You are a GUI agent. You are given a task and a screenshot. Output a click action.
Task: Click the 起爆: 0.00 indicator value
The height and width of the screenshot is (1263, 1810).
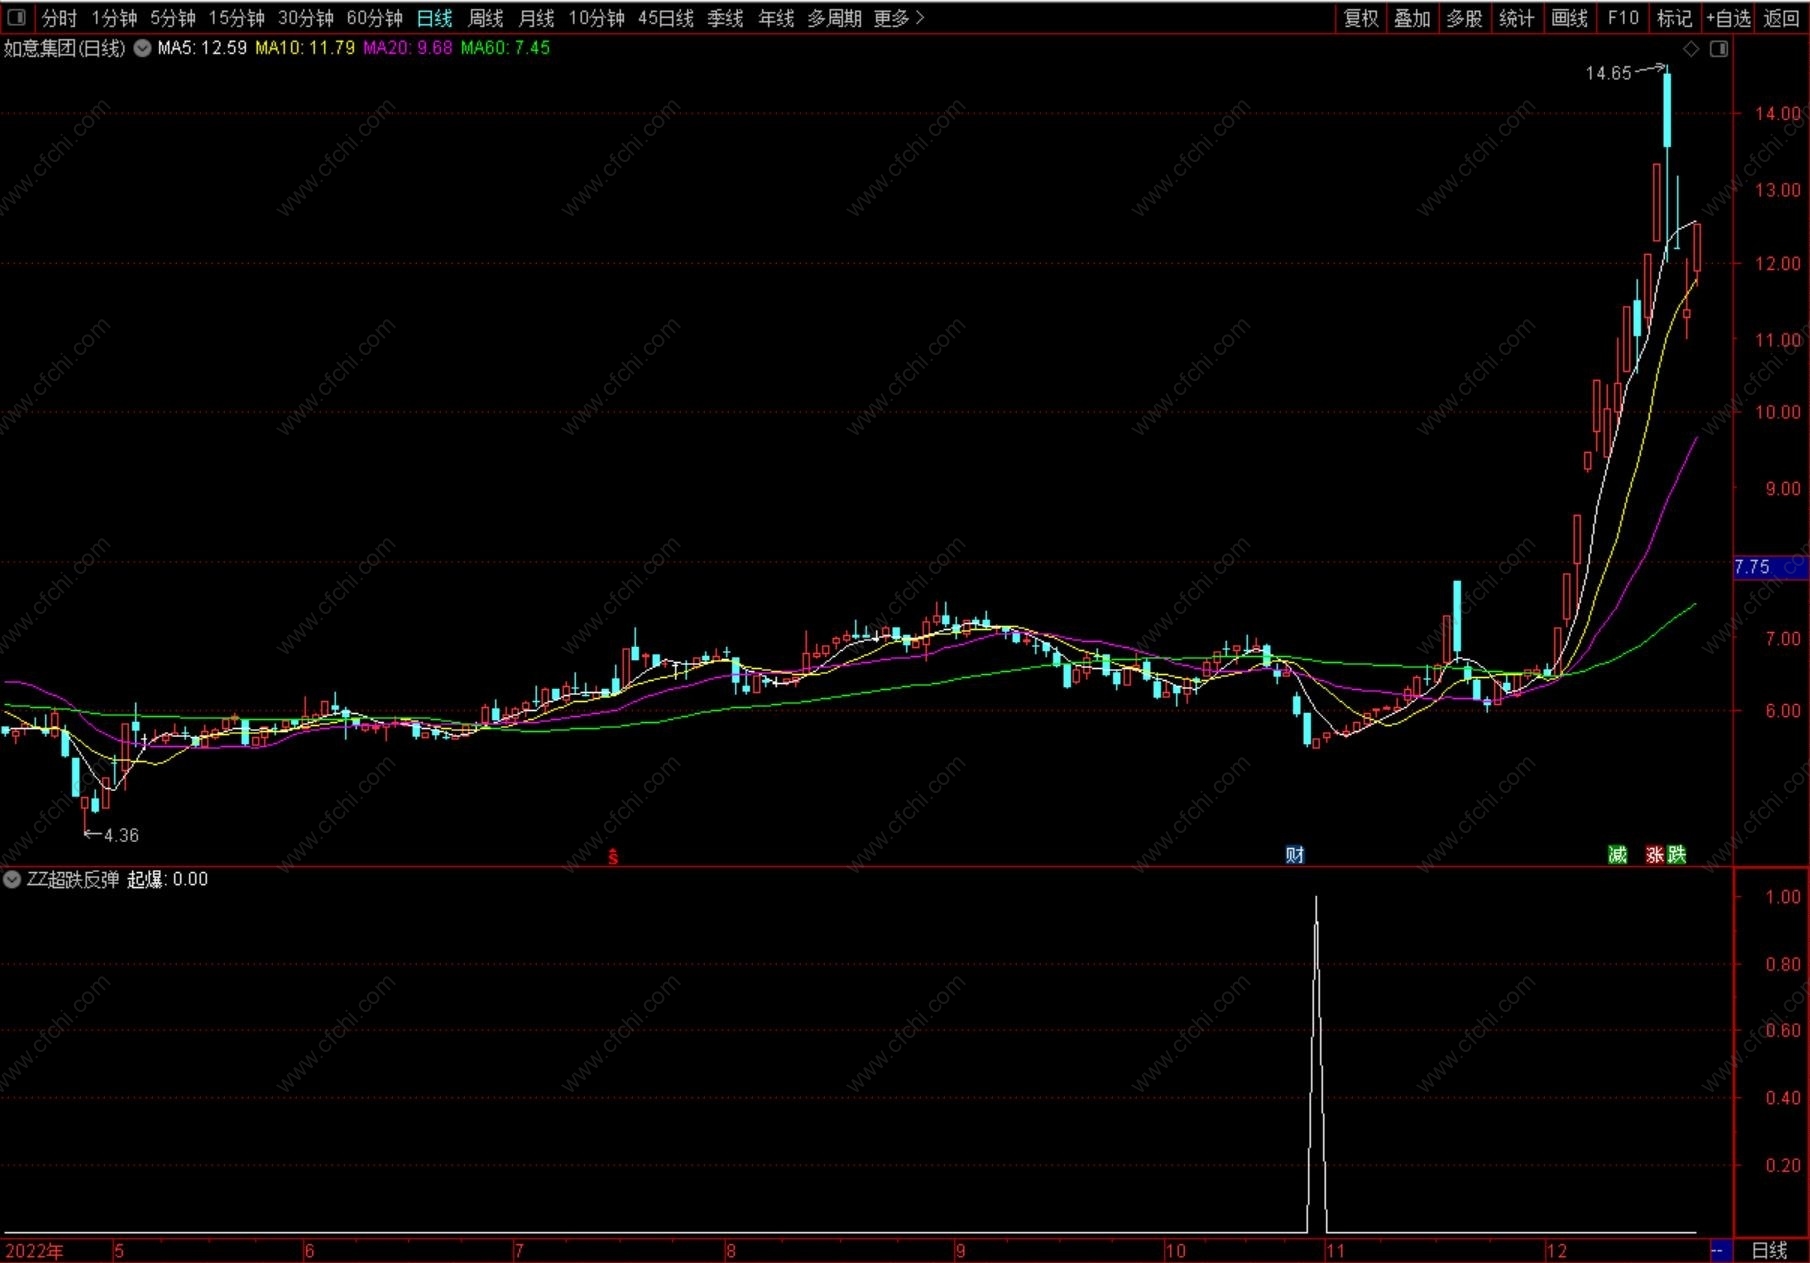point(168,880)
